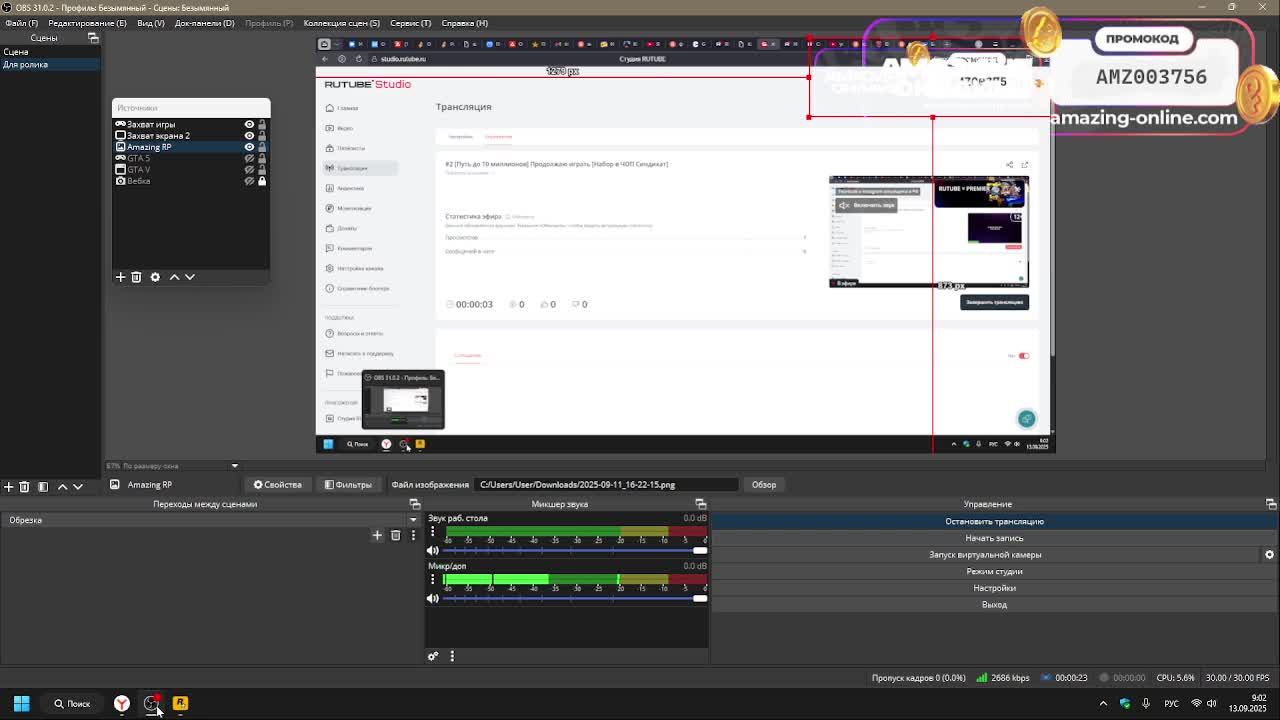This screenshot has height=720, width=1280.
Task: Move the selected source down in Источники
Action: [x=190, y=277]
